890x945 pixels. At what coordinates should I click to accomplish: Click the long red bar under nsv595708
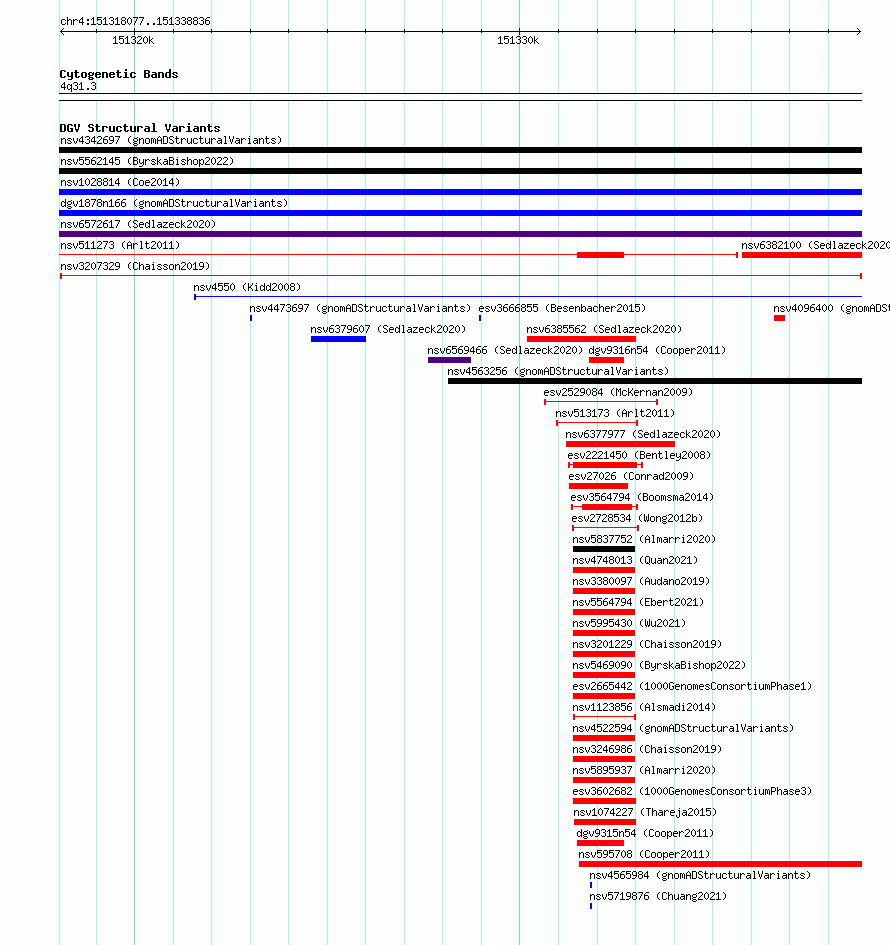click(721, 864)
